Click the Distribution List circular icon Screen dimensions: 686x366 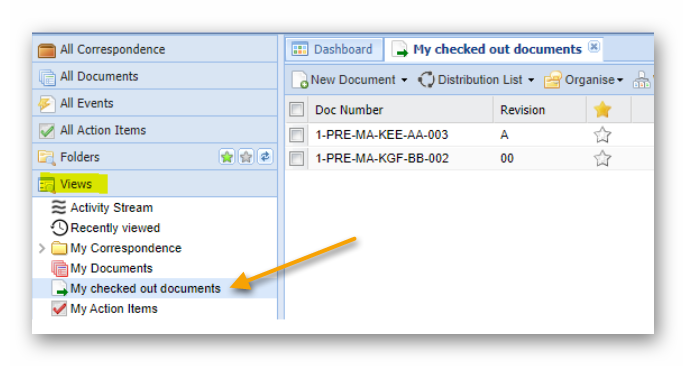(426, 80)
